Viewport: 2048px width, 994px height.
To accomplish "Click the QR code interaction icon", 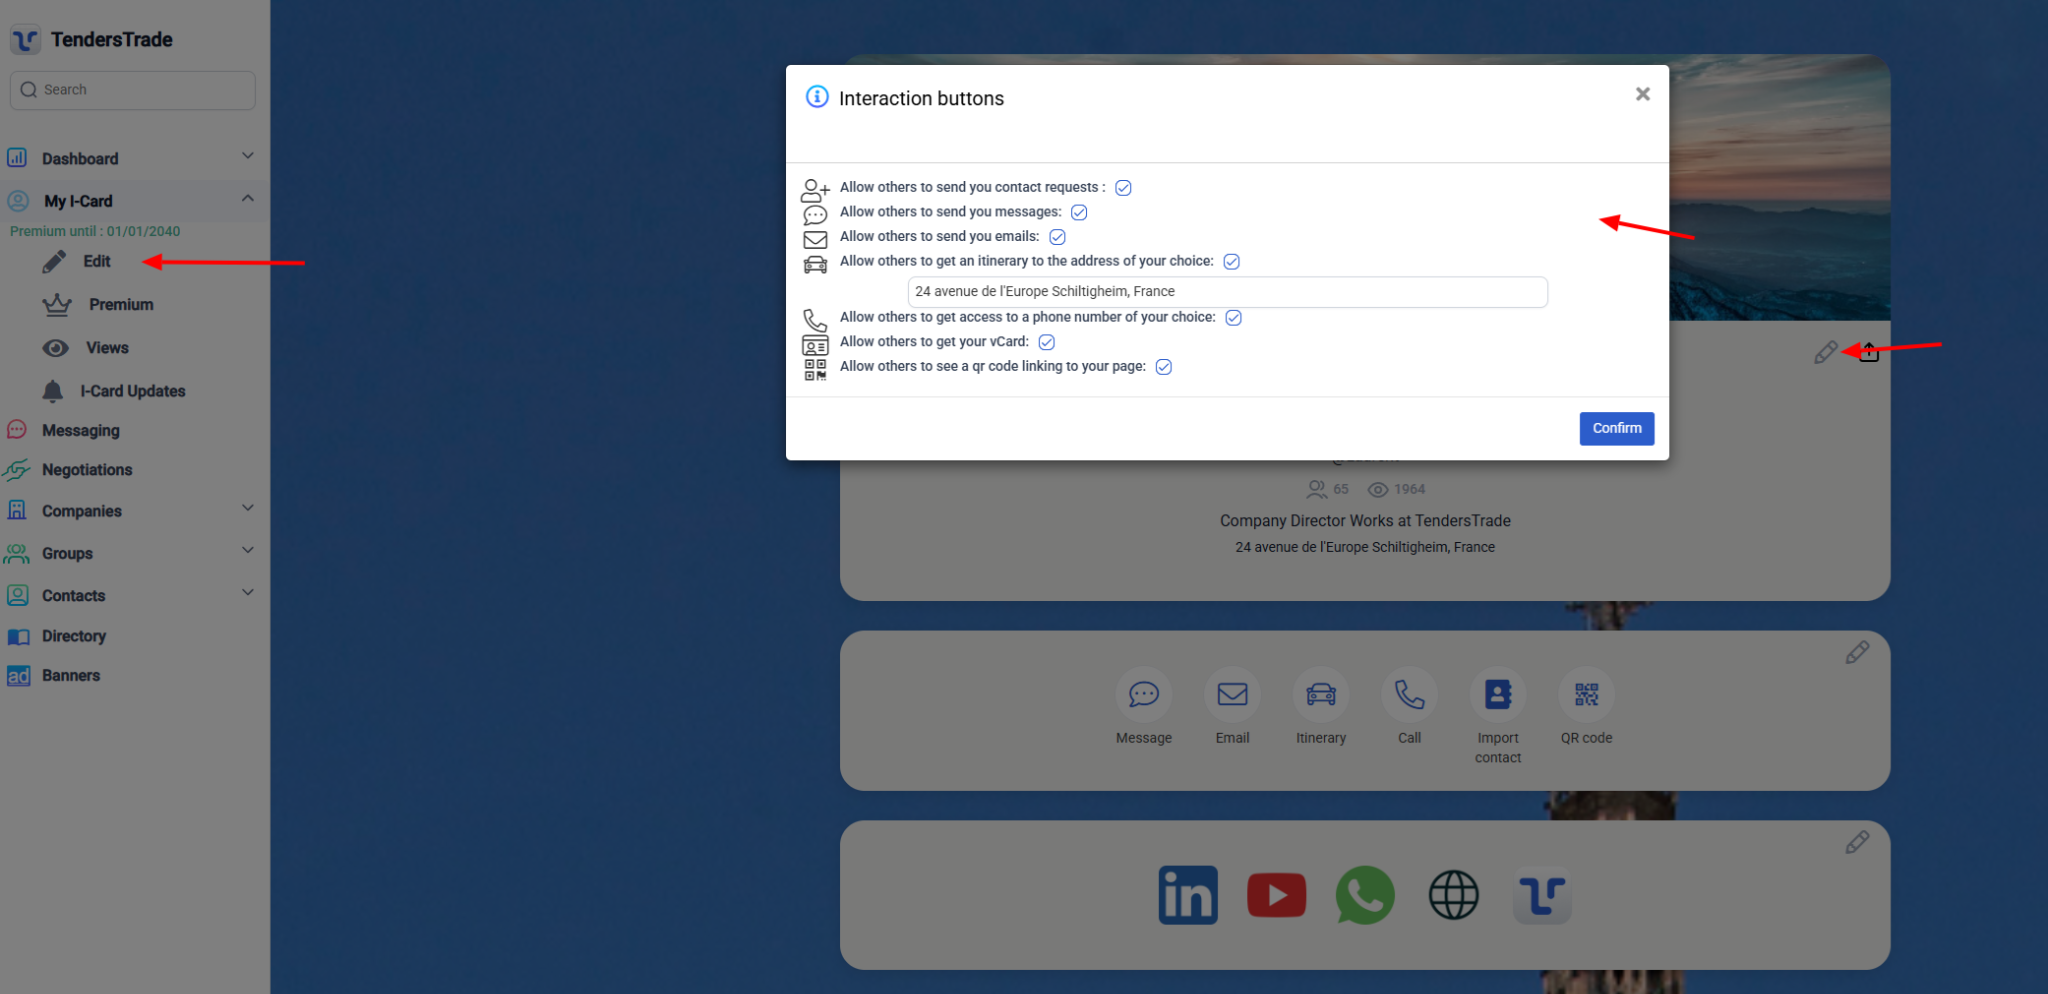I will [x=1586, y=694].
